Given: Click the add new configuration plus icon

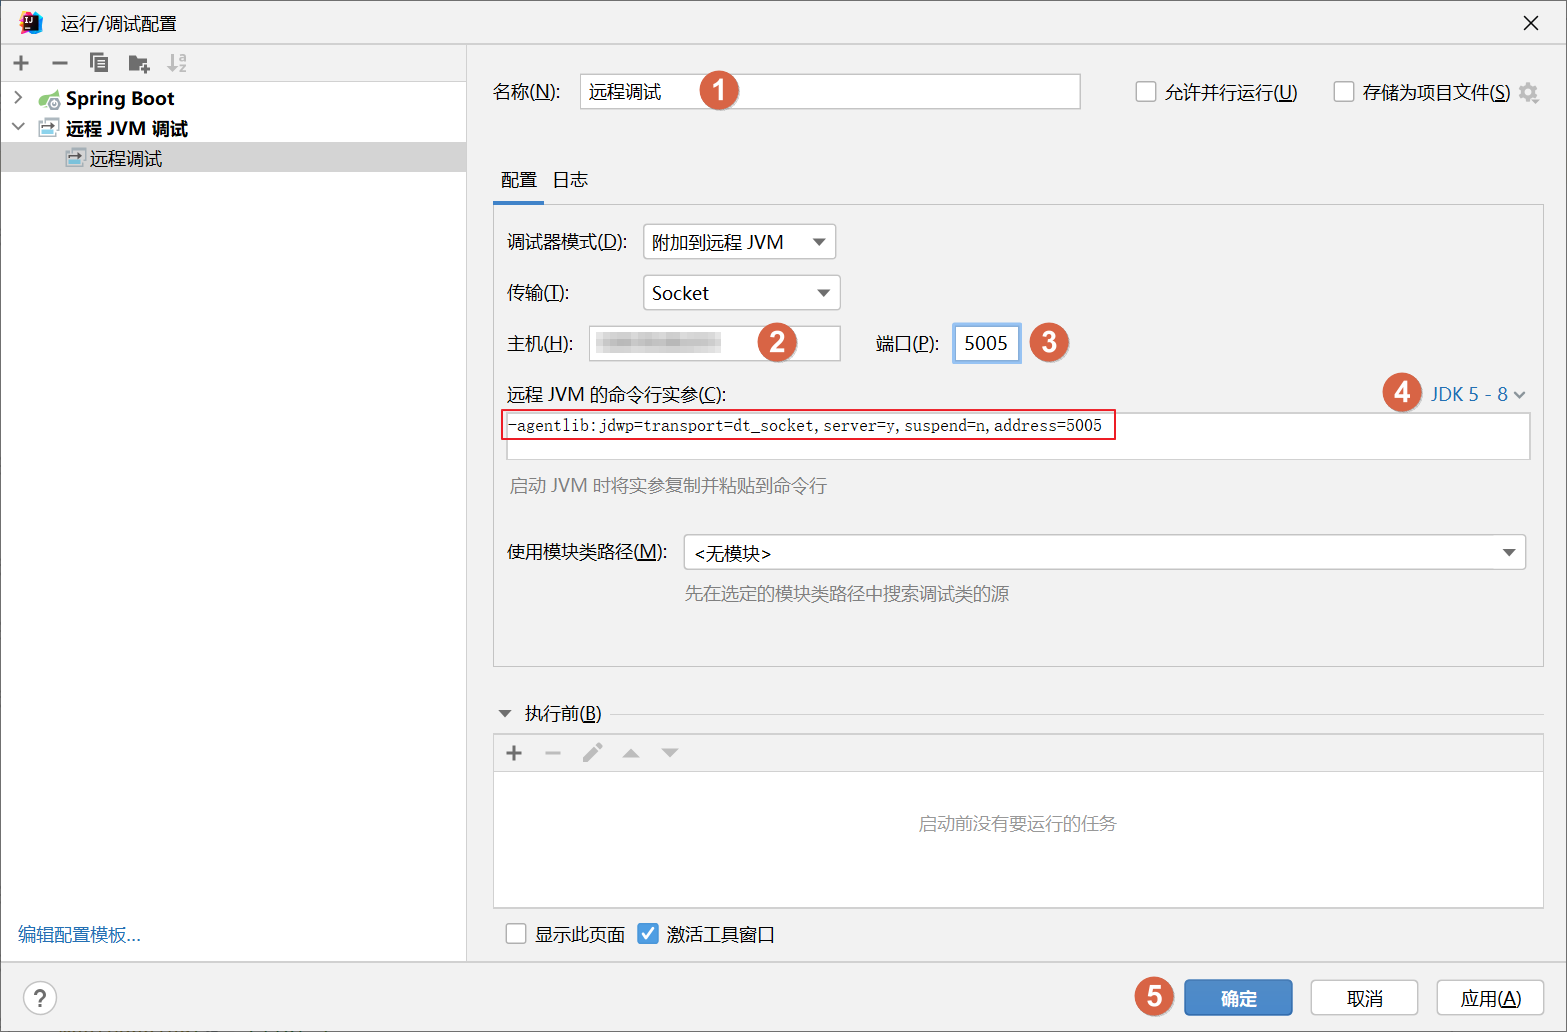Looking at the screenshot, I should tap(21, 63).
